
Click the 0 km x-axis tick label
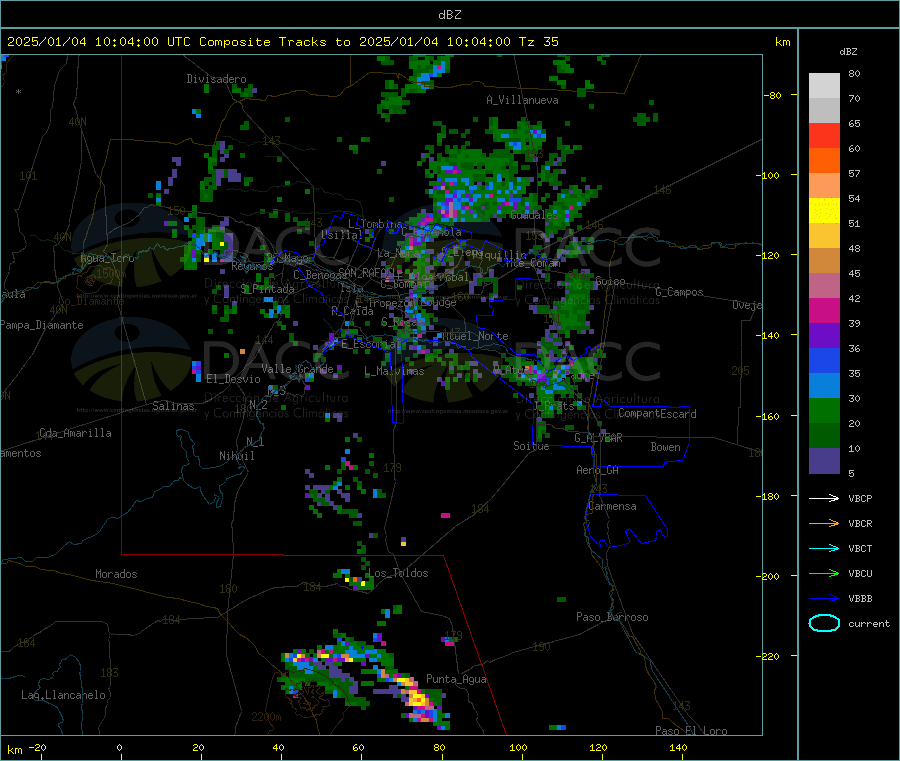tap(119, 747)
